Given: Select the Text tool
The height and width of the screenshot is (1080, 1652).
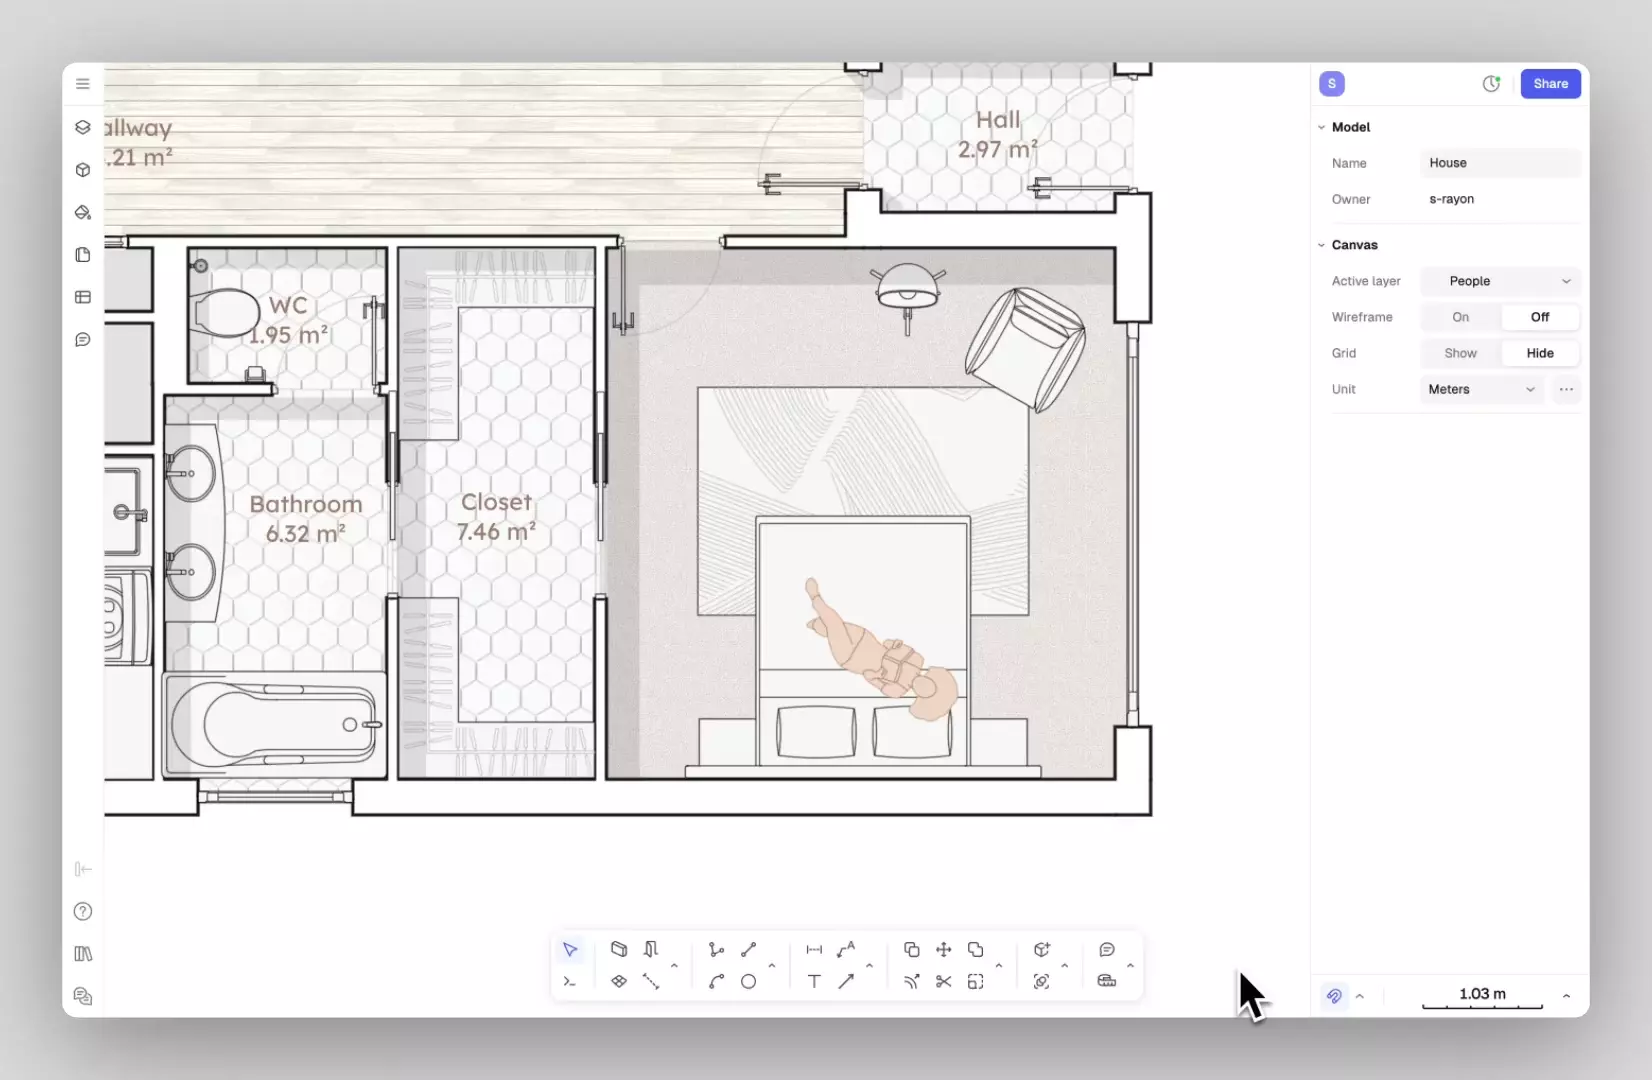Looking at the screenshot, I should coord(814,982).
